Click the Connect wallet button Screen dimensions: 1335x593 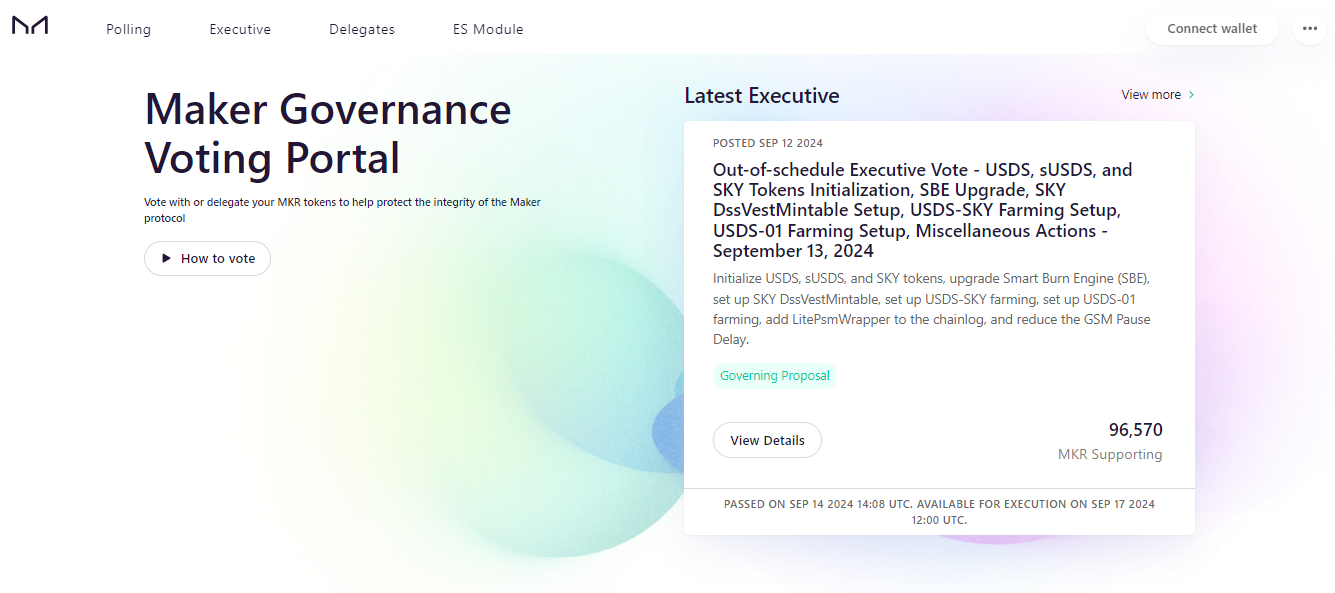pyautogui.click(x=1212, y=29)
